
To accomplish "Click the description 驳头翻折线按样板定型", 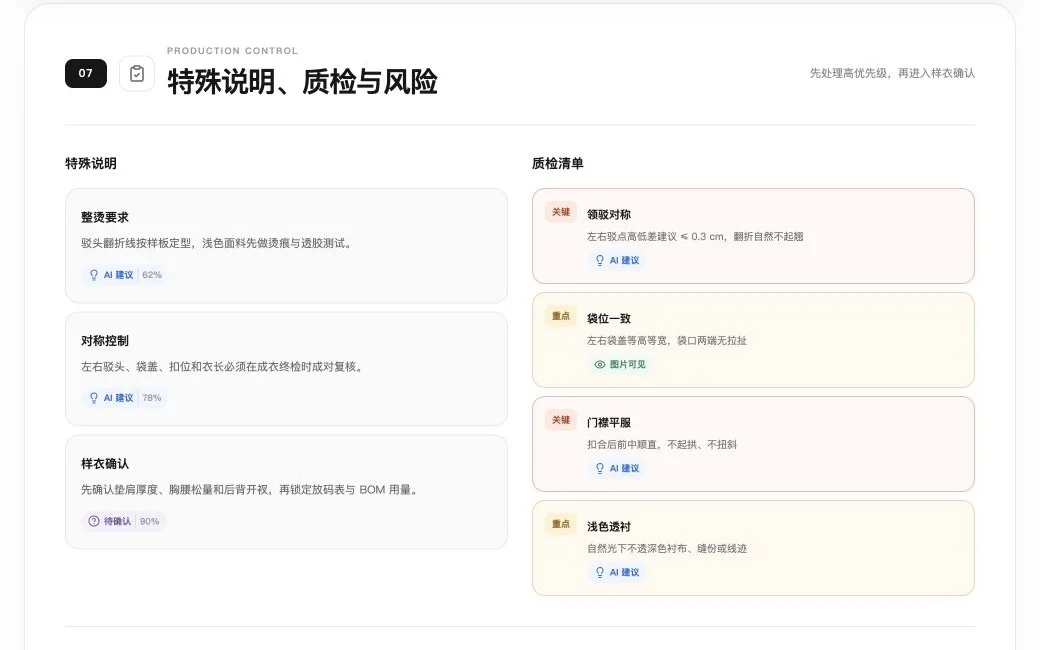I will click(x=218, y=243).
